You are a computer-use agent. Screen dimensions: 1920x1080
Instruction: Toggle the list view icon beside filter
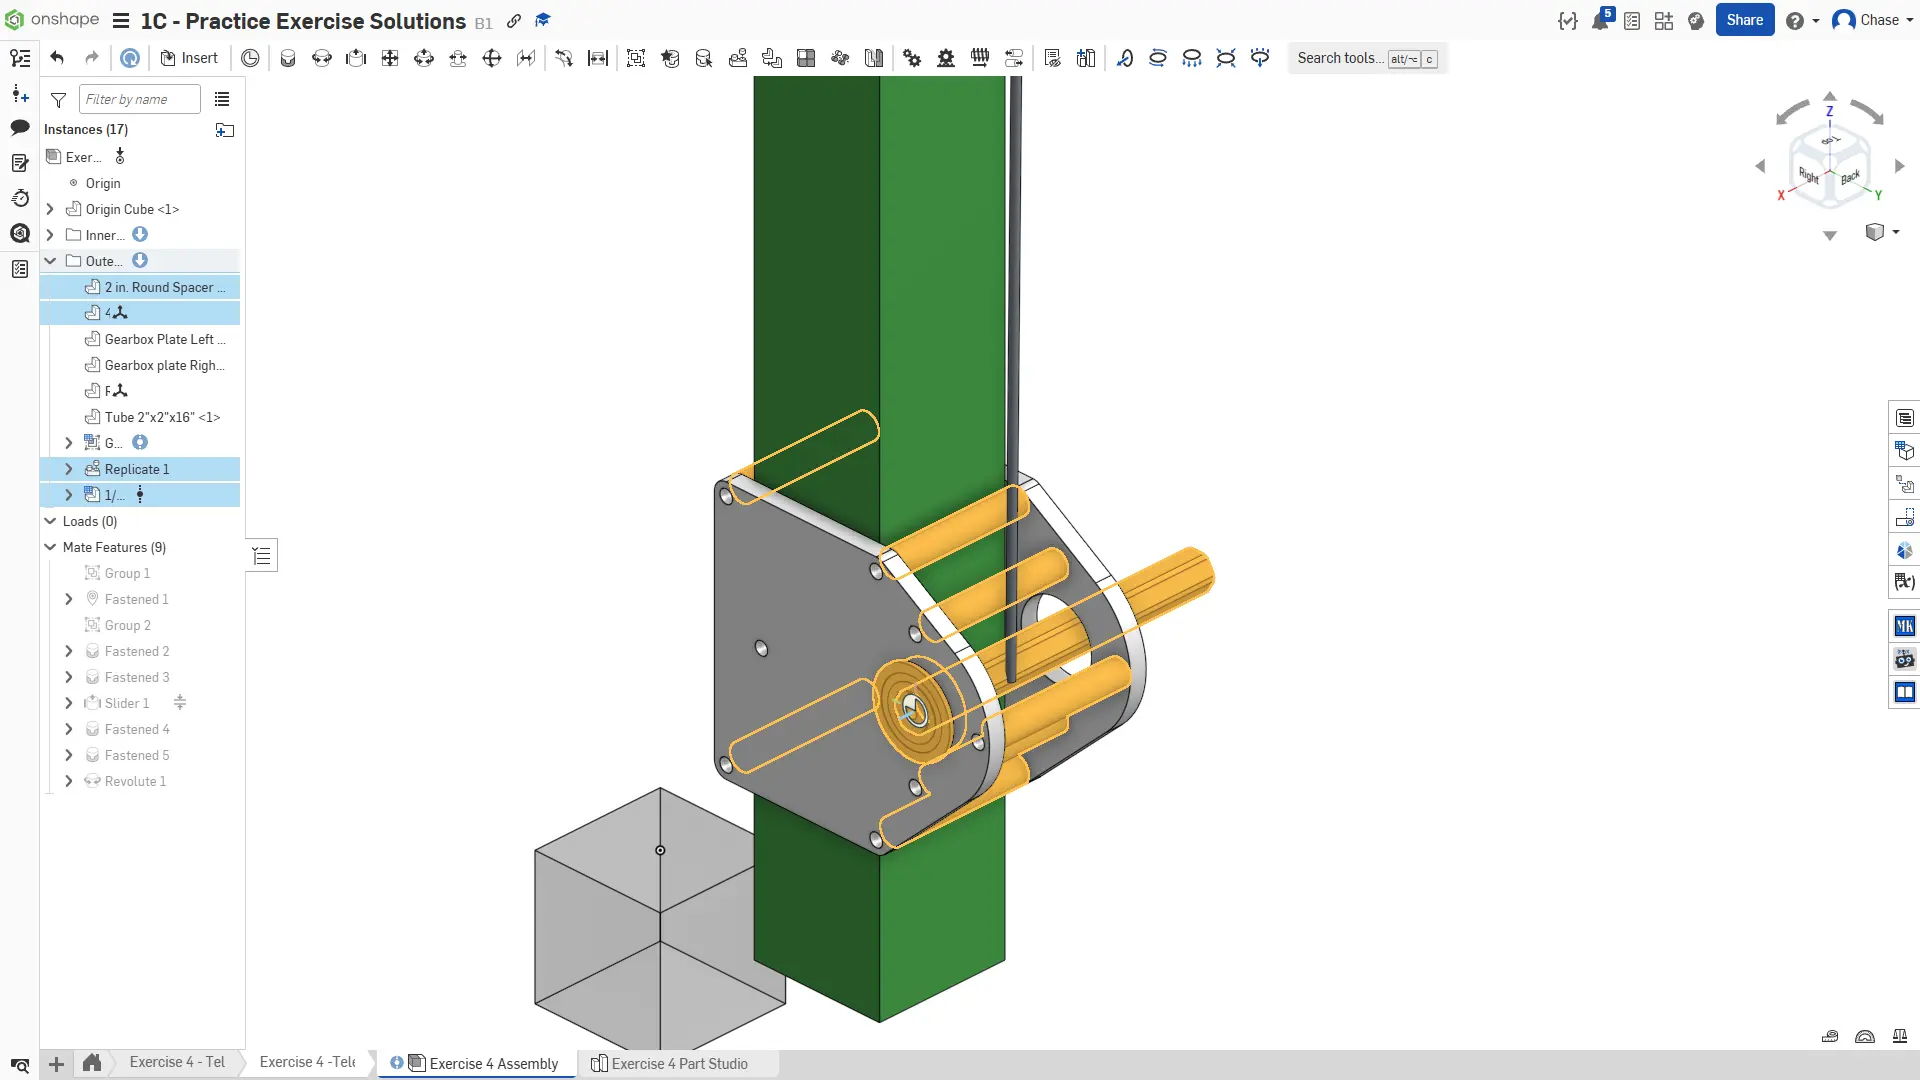222,99
